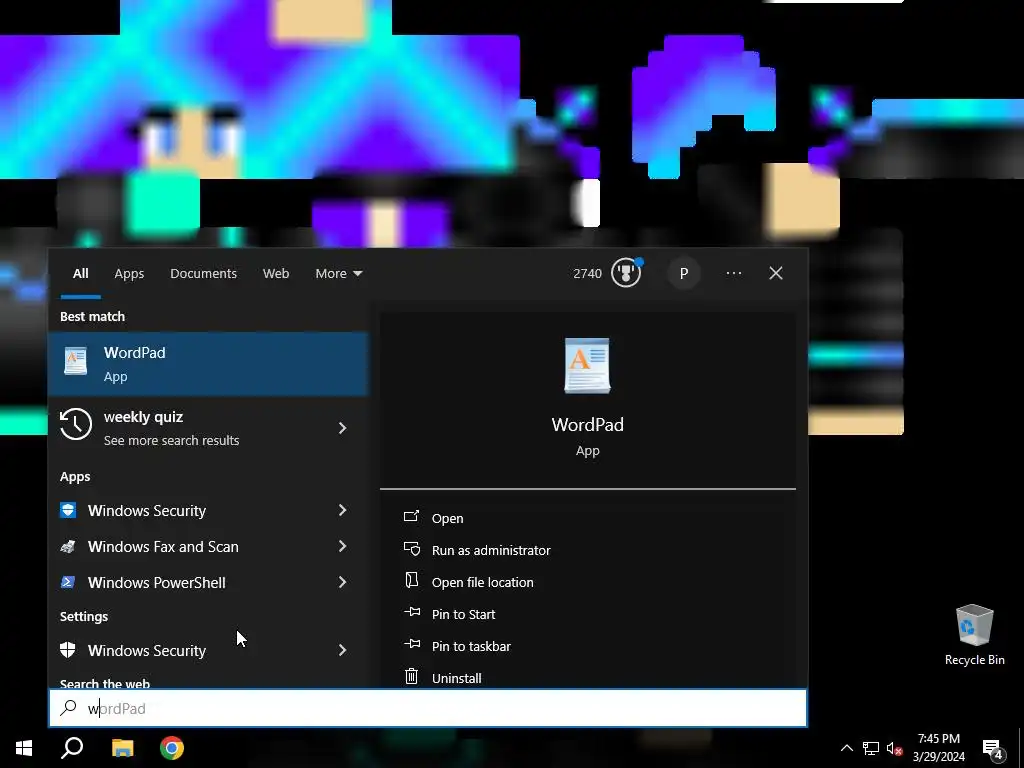Expand the More filter dropdown
Screen dimensions: 1024x768
[x=338, y=274]
